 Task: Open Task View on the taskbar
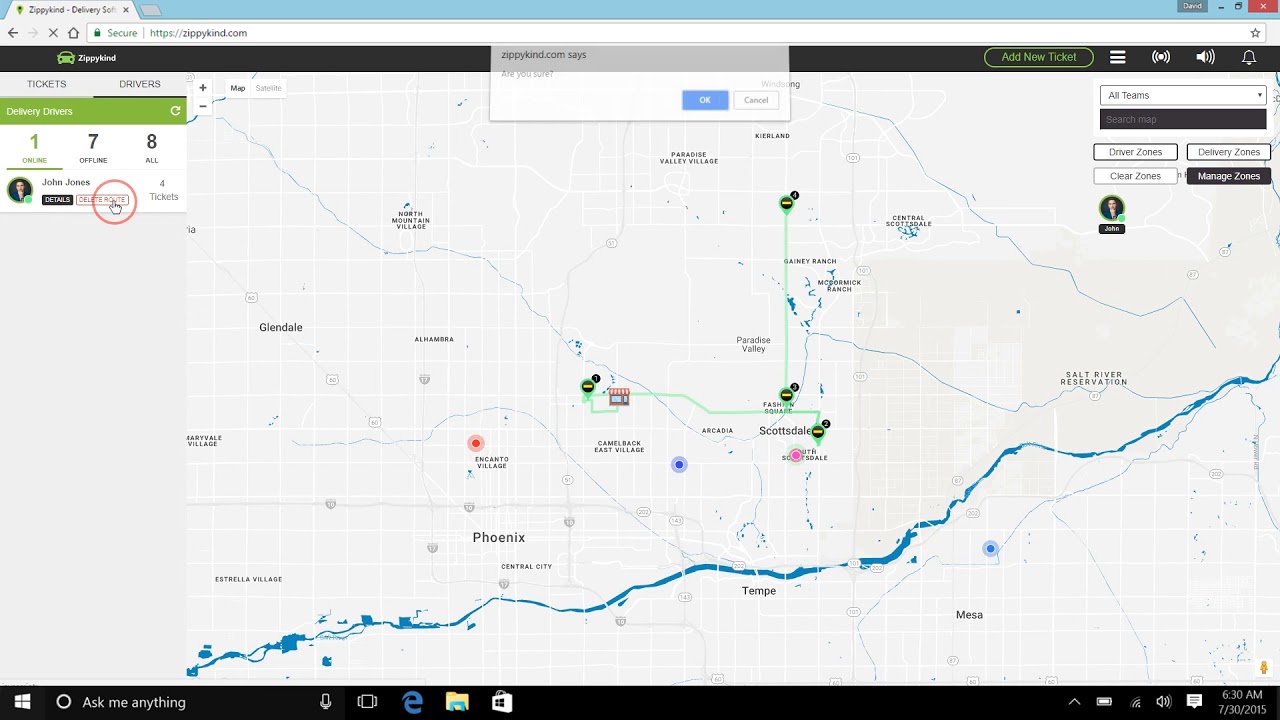coord(367,702)
